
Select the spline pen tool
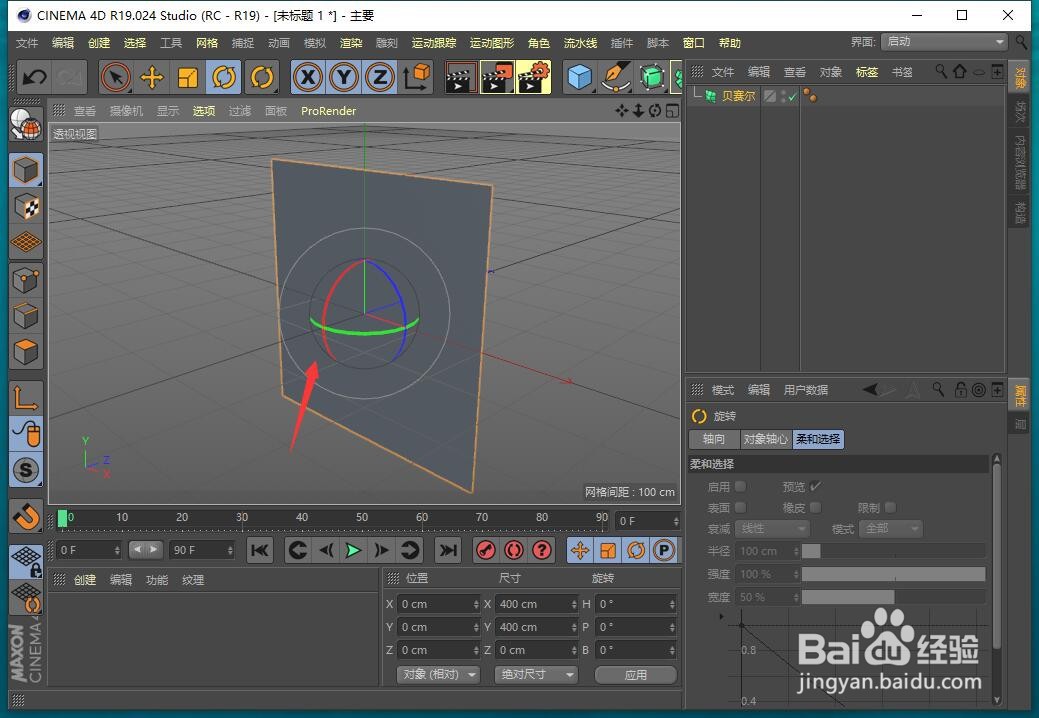(616, 77)
